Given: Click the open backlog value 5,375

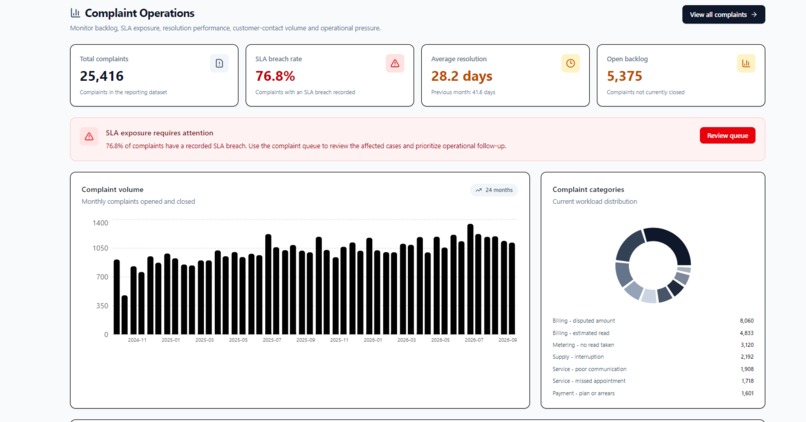Looking at the screenshot, I should click(625, 76).
